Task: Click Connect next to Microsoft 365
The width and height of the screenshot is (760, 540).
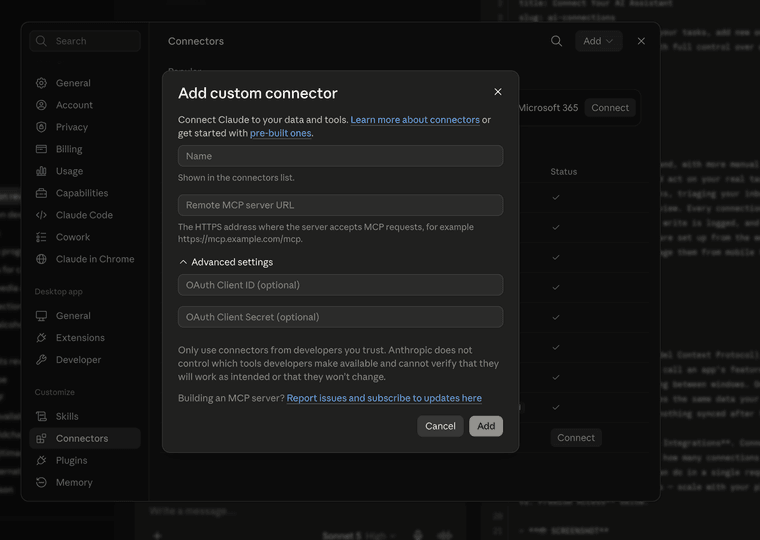Action: (610, 108)
